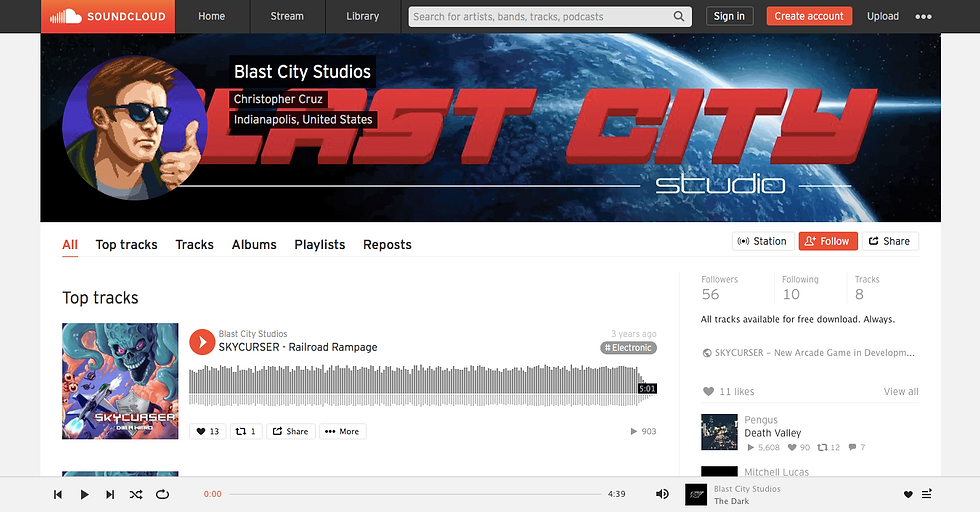Click the Sign in button
This screenshot has width=980, height=512.
[729, 16]
